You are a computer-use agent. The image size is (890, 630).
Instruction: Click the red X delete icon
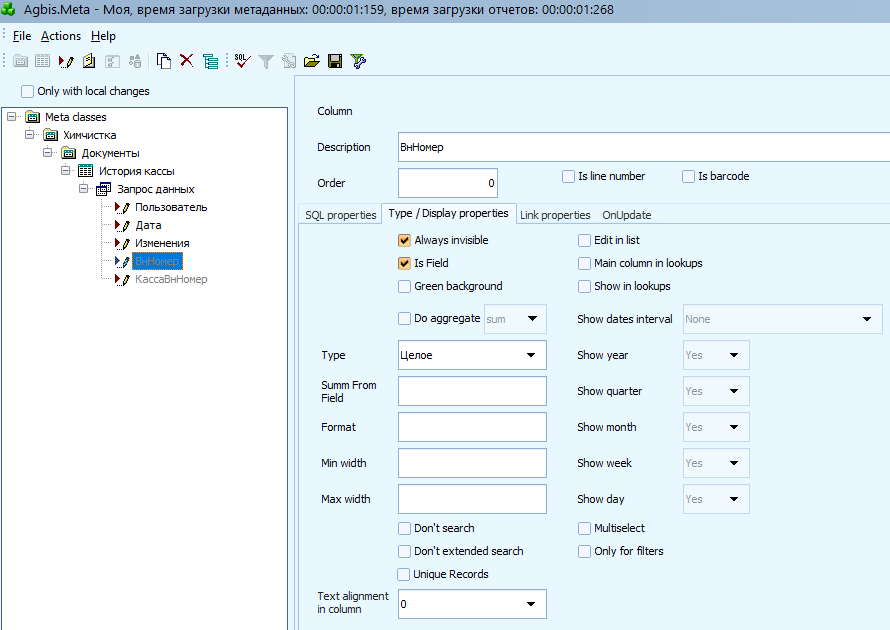tap(186, 60)
